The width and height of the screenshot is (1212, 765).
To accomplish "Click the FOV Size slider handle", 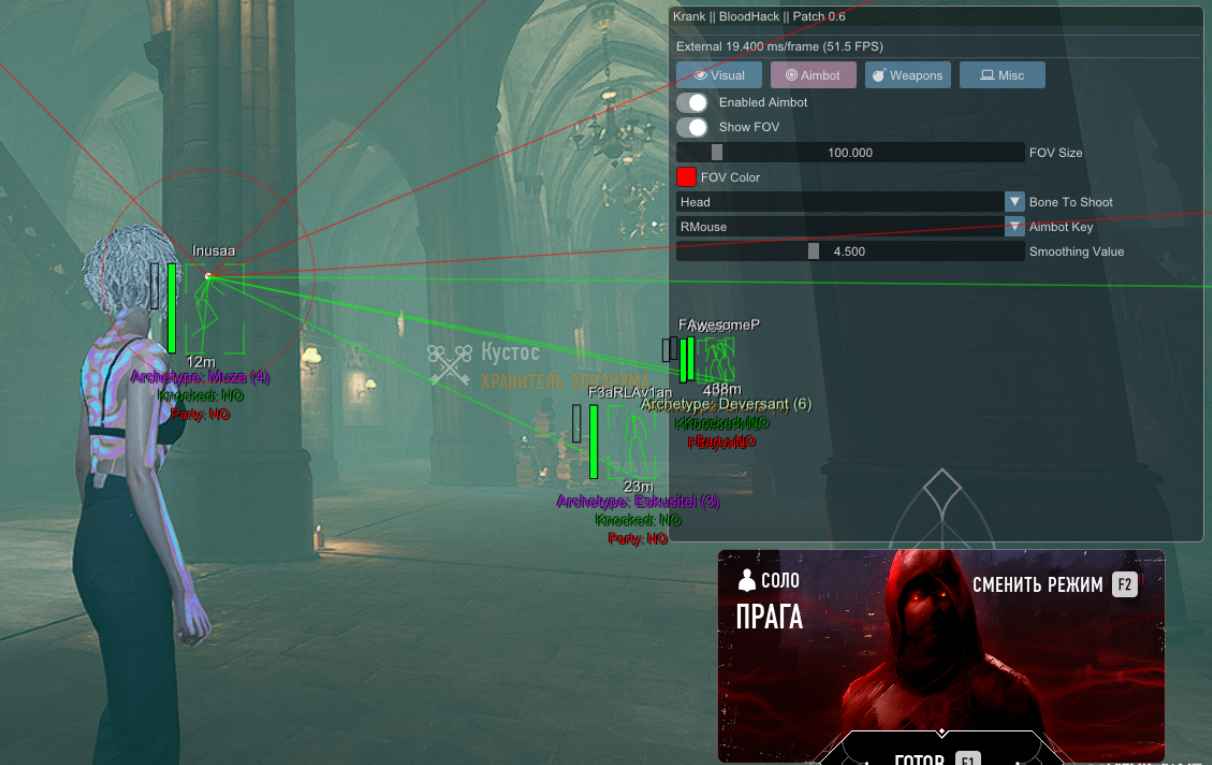I will (x=716, y=151).
